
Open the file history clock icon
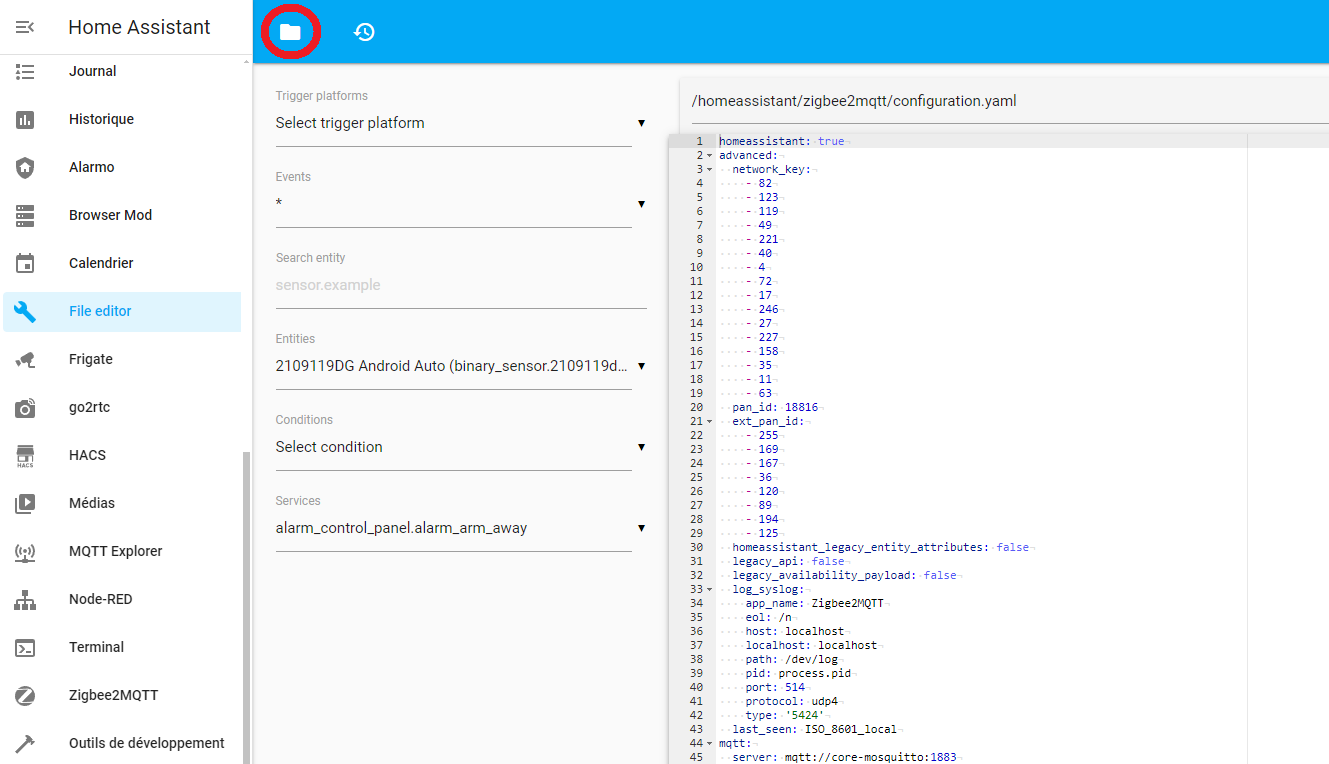point(364,32)
